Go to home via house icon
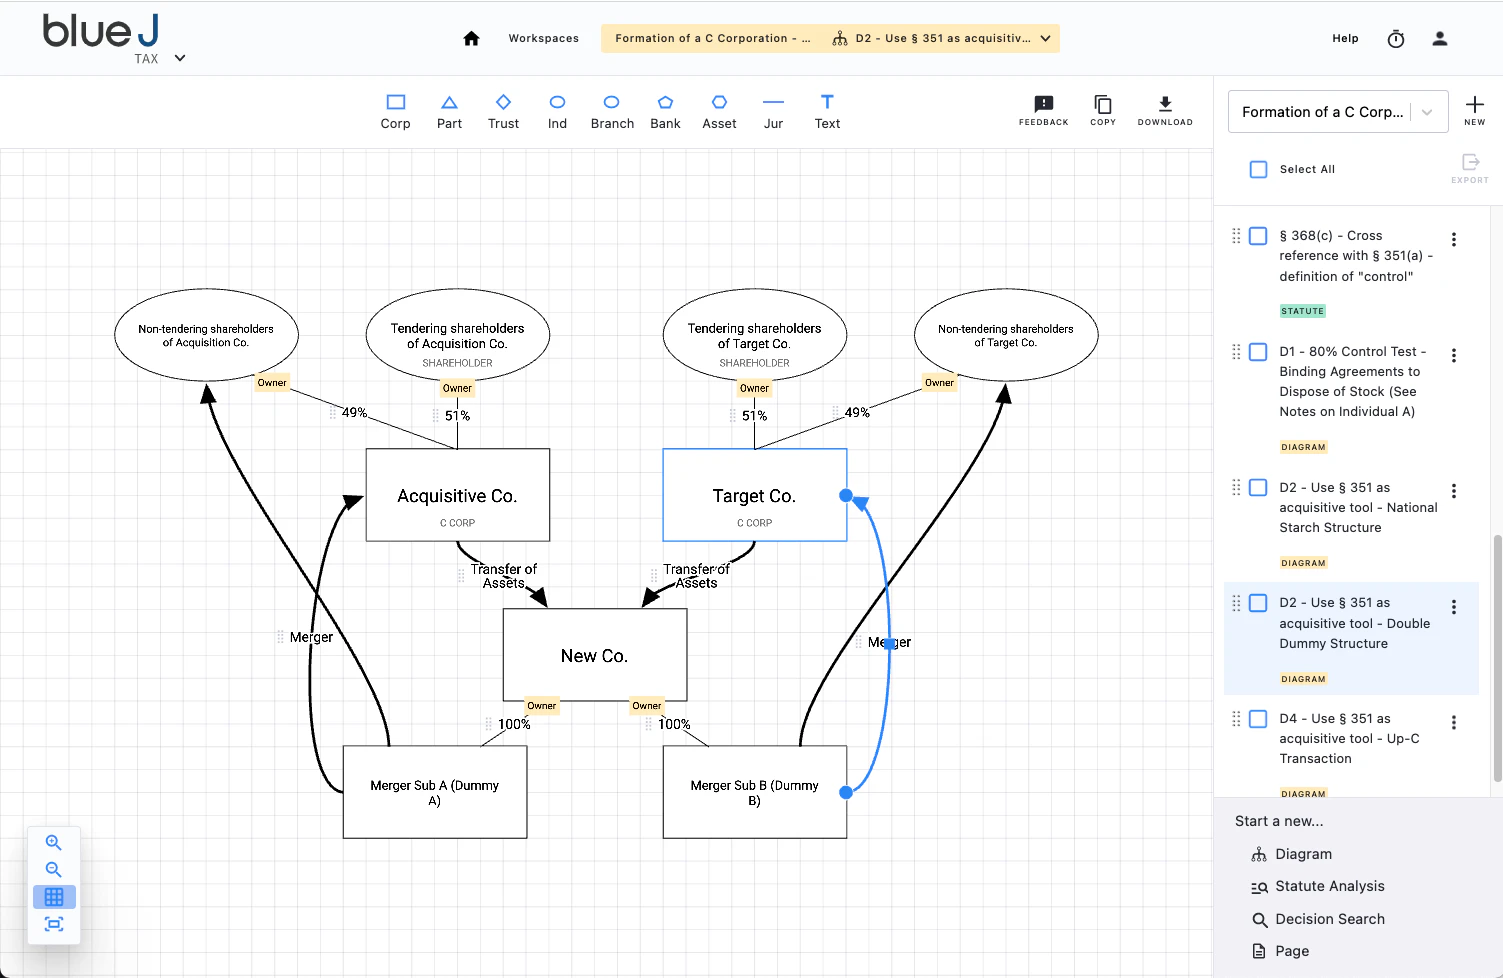This screenshot has height=978, width=1503. pyautogui.click(x=471, y=39)
